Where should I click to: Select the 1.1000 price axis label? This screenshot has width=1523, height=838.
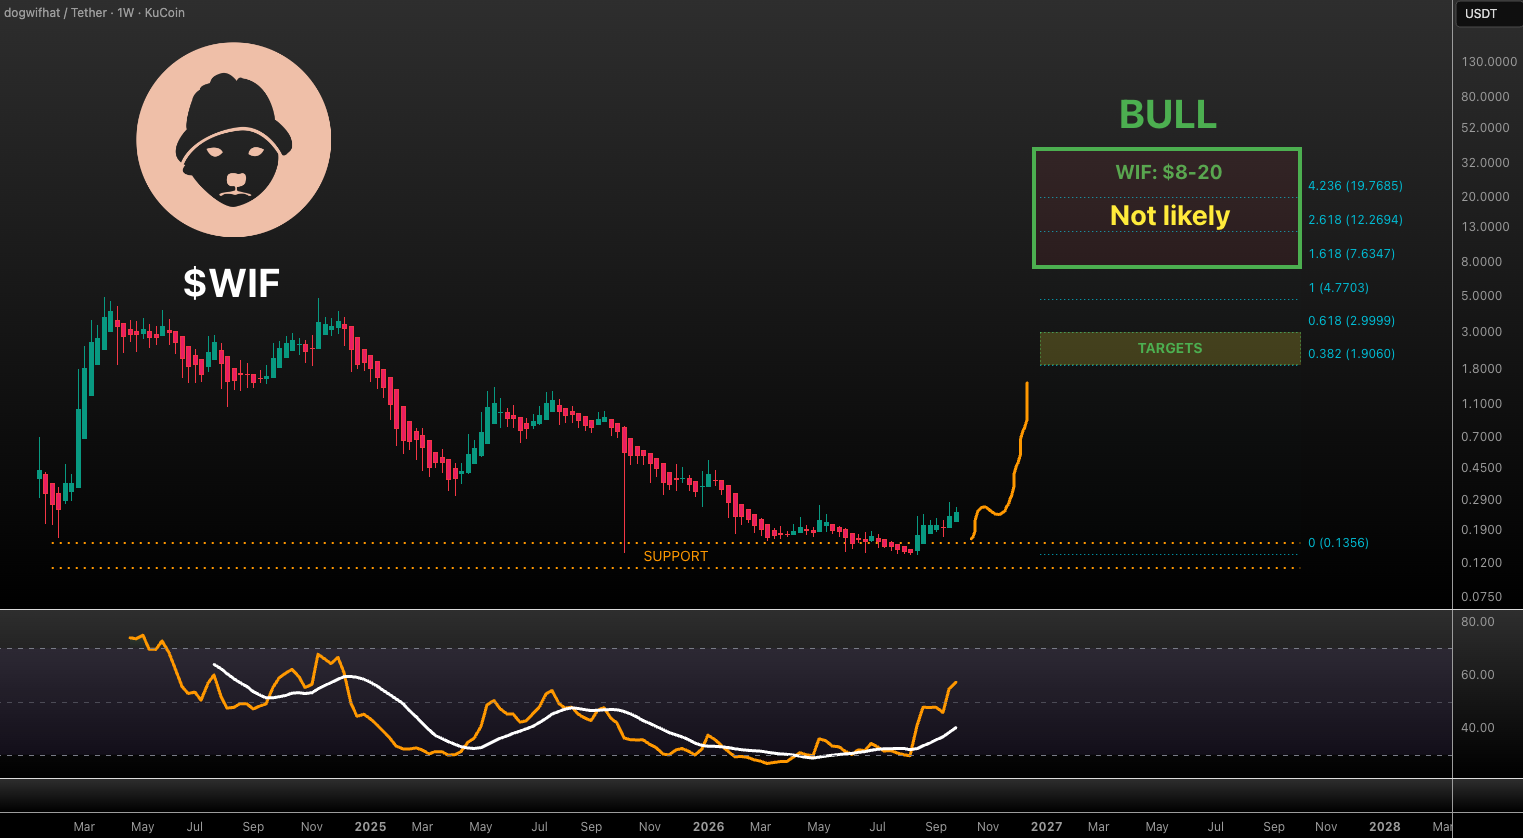(x=1481, y=404)
